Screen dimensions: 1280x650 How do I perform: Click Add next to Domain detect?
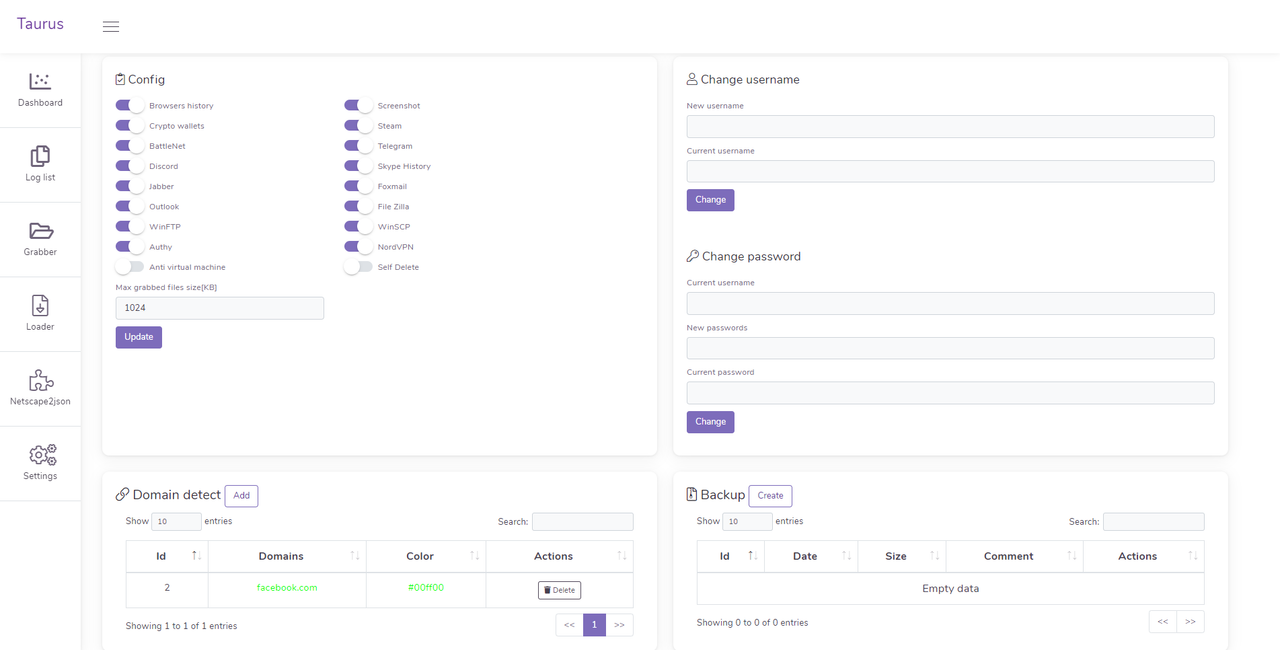point(241,496)
